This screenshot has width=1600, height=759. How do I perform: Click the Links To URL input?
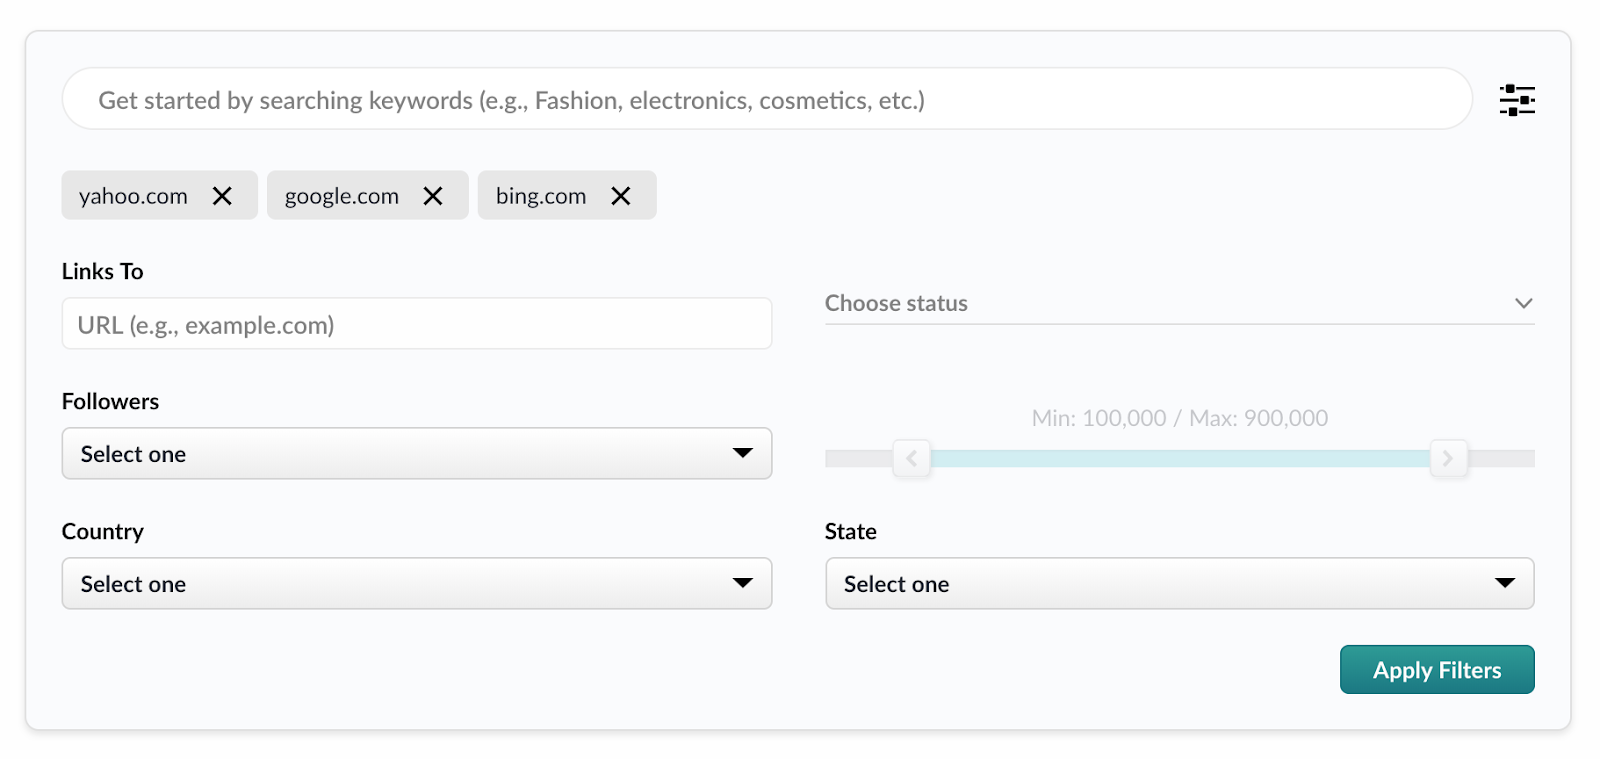pyautogui.click(x=417, y=324)
